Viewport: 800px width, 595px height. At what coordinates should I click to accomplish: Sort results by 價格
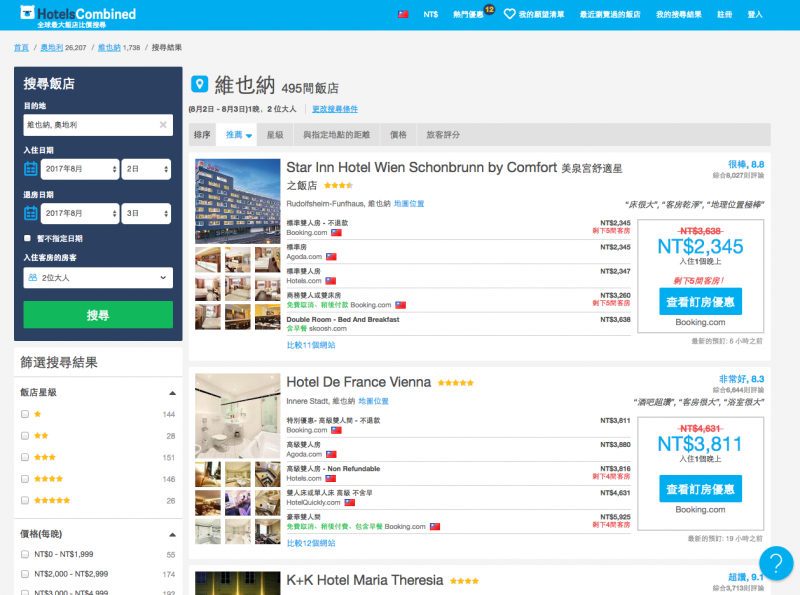398,135
